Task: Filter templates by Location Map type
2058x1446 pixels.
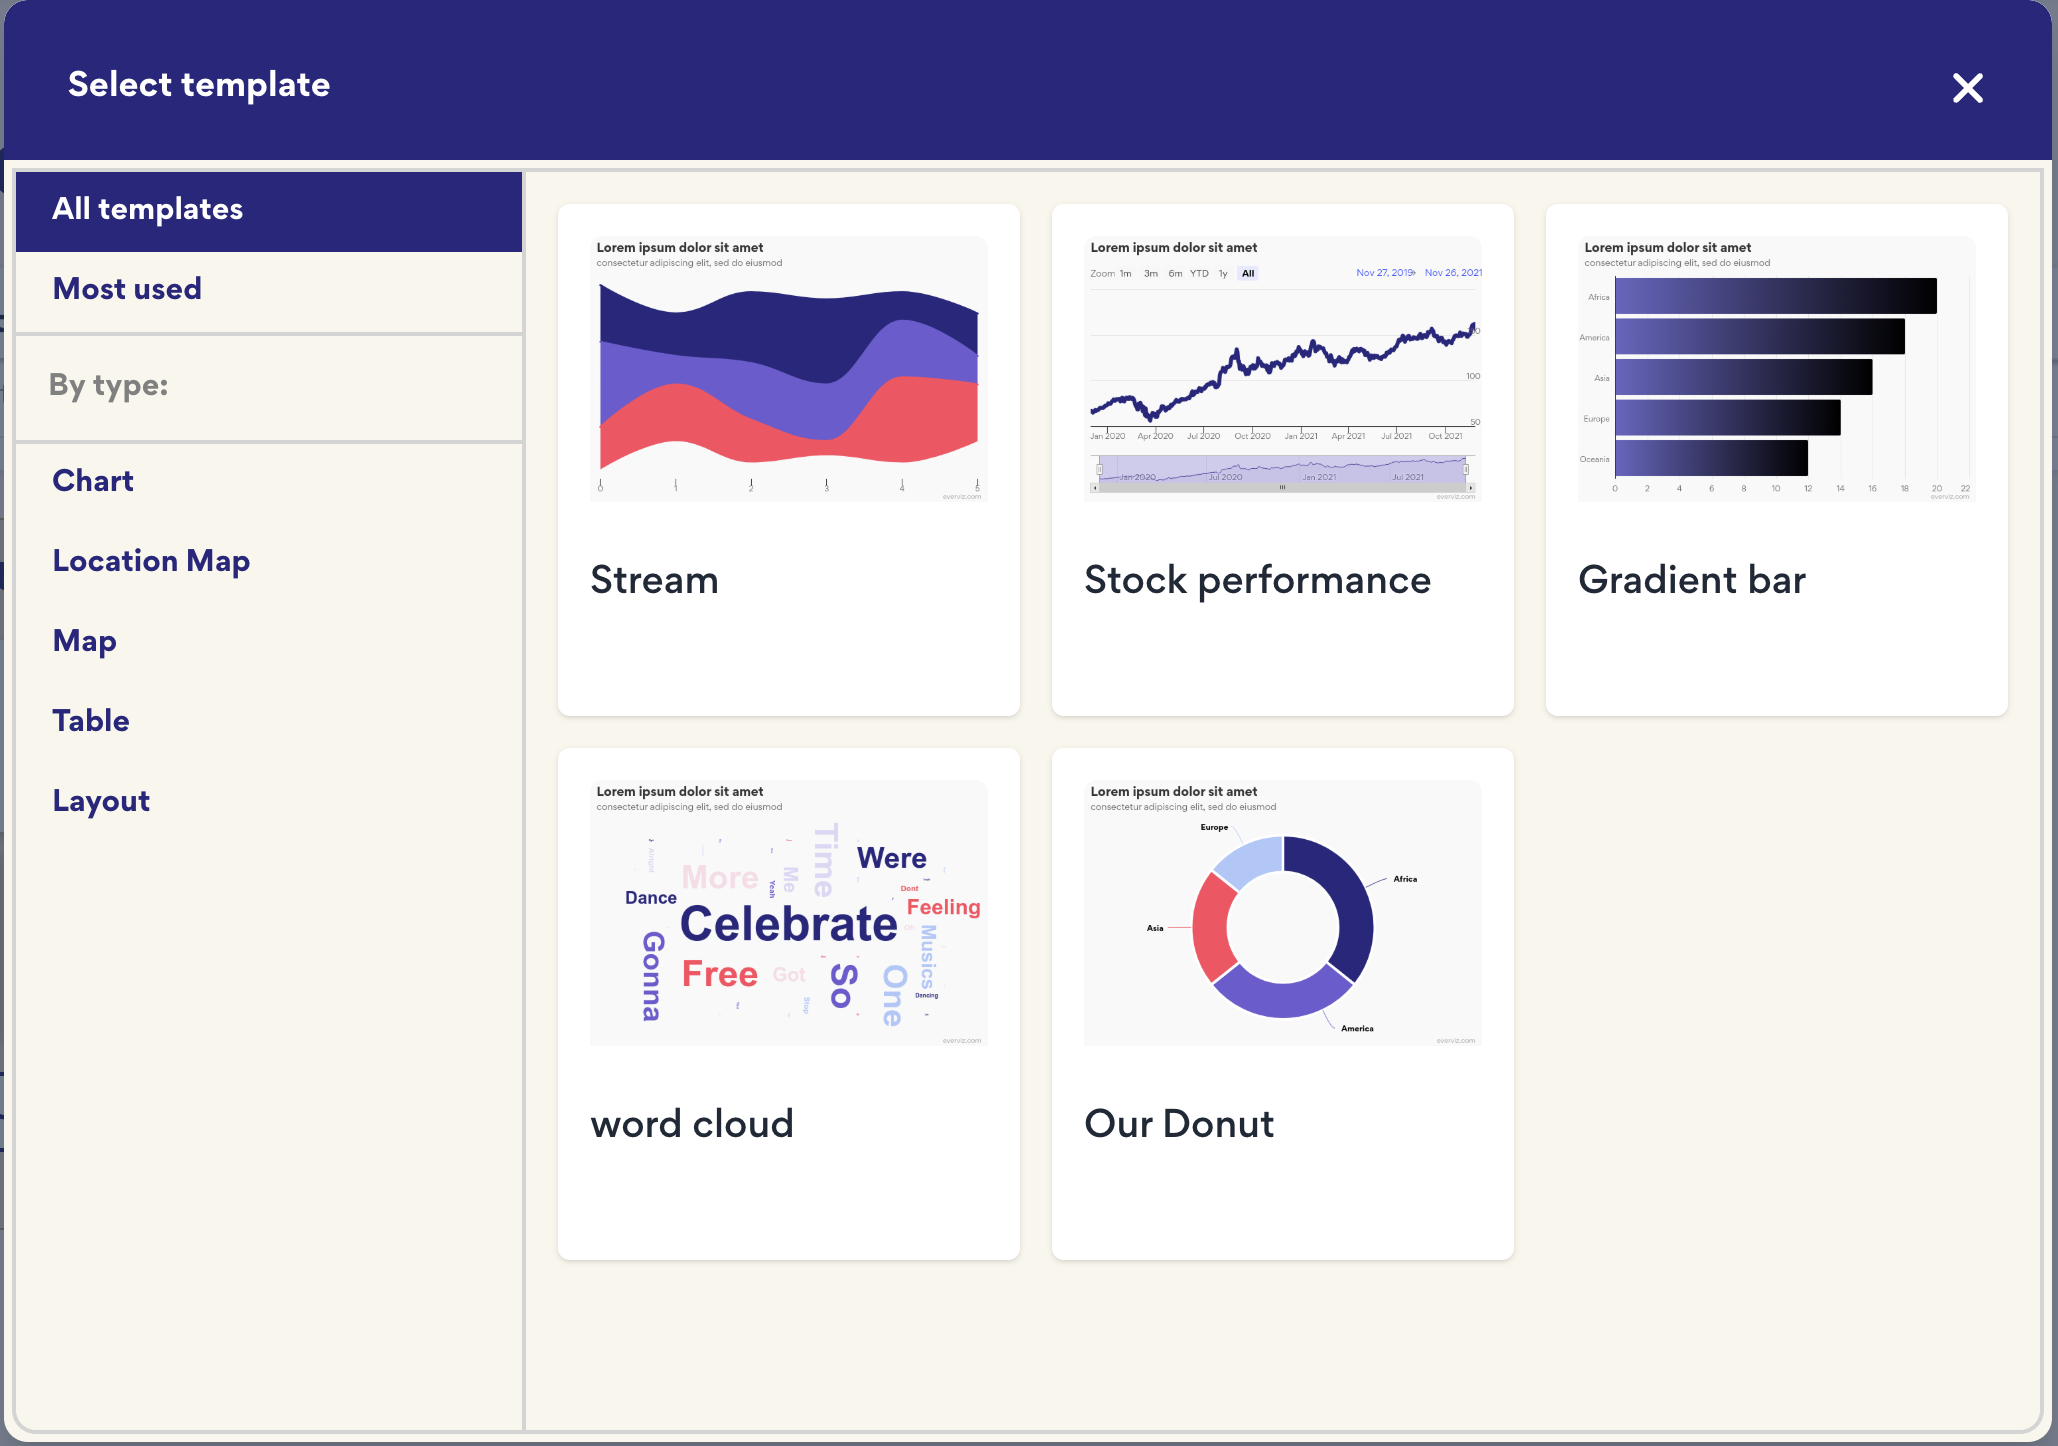Action: [x=151, y=561]
